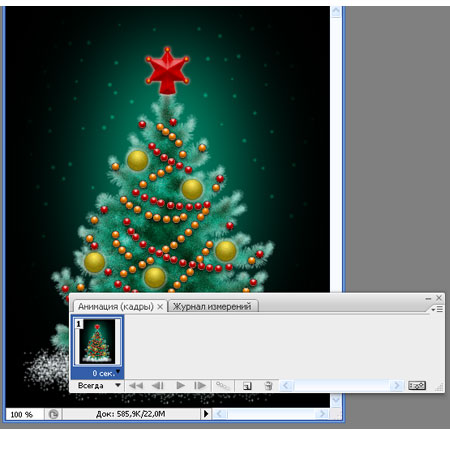
Task: Click document window right scroll arrow
Action: [322, 414]
